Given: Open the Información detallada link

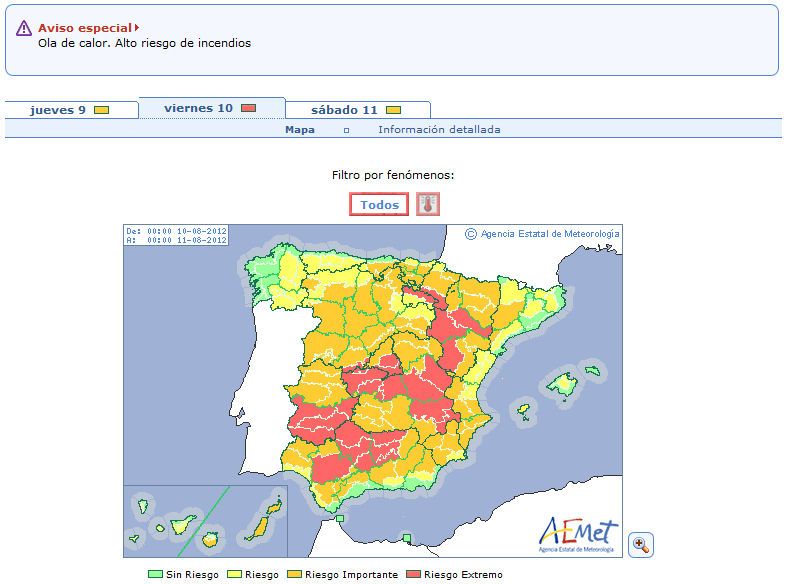Looking at the screenshot, I should pyautogui.click(x=439, y=130).
